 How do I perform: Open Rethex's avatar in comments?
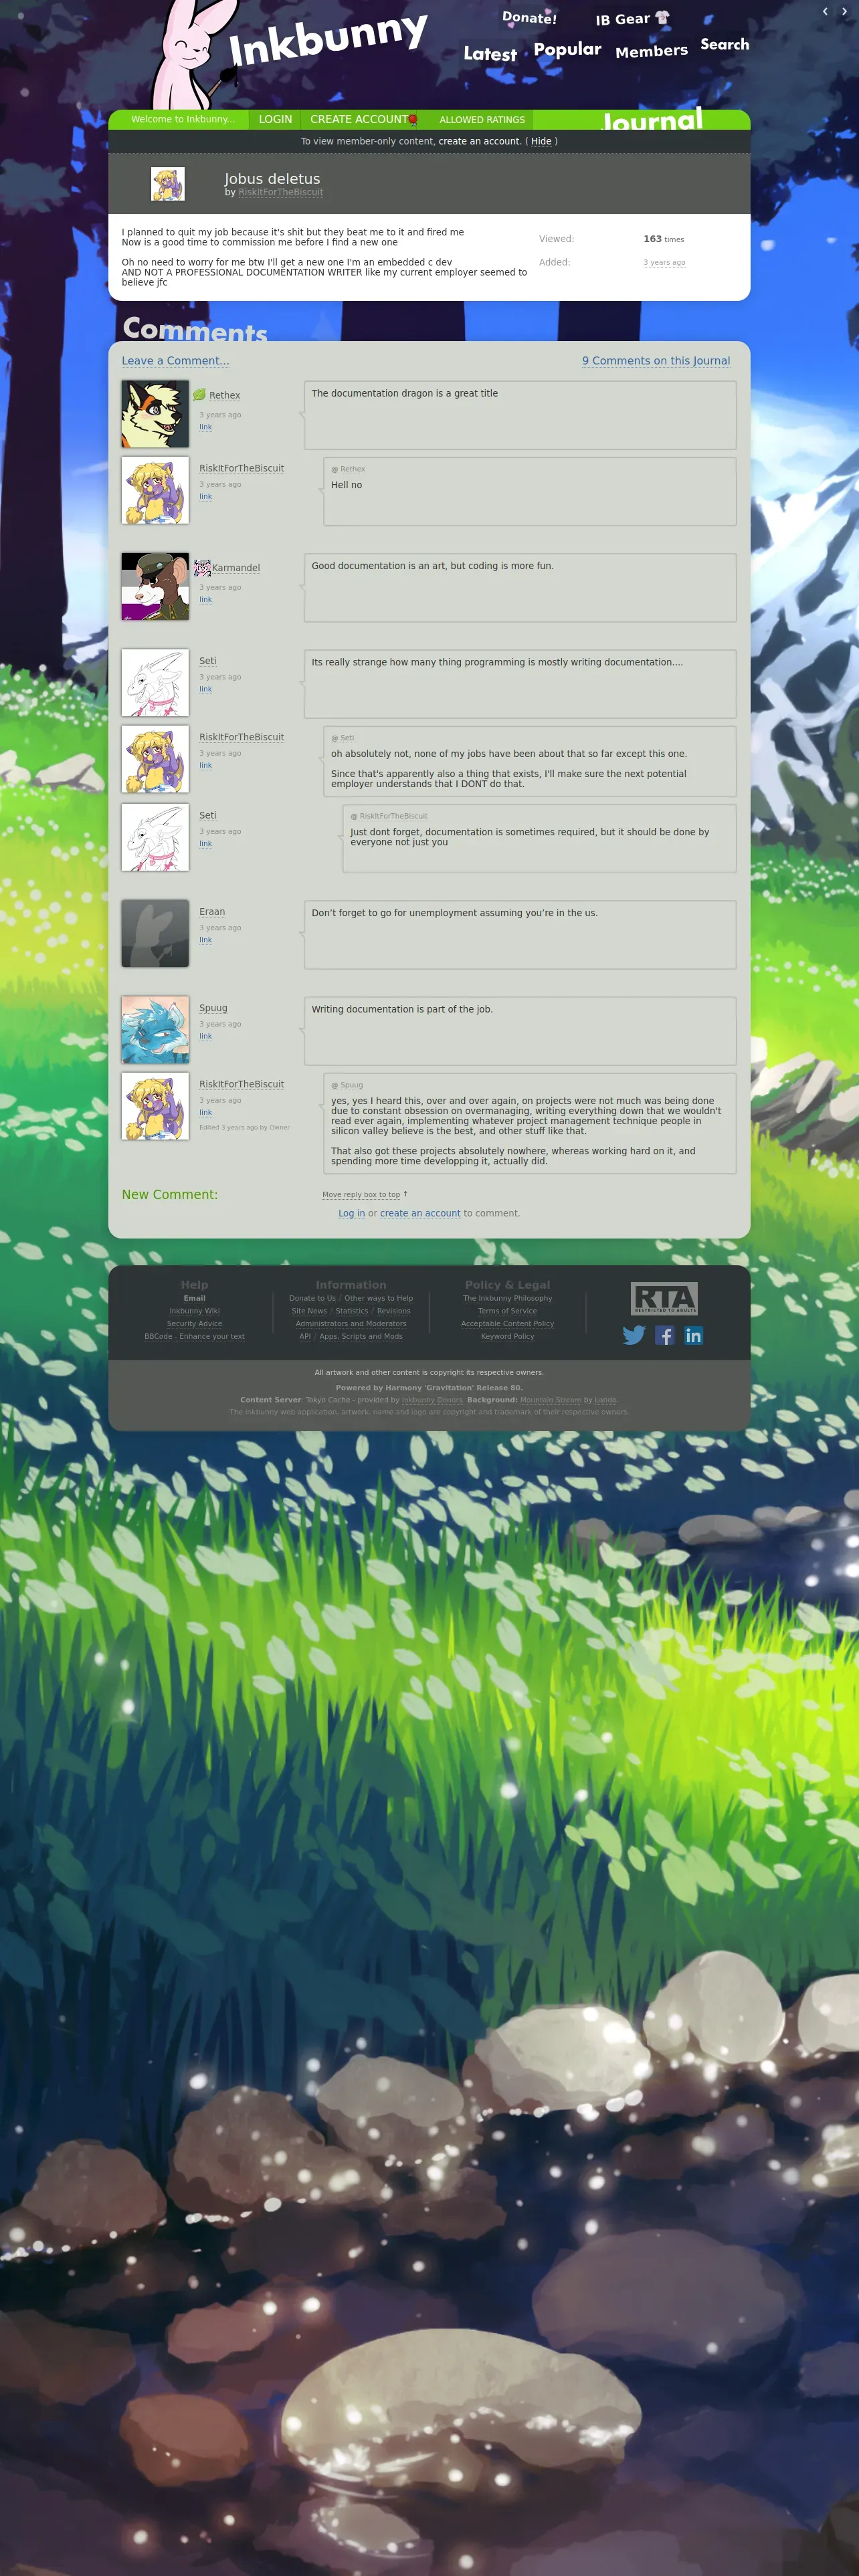pyautogui.click(x=155, y=414)
